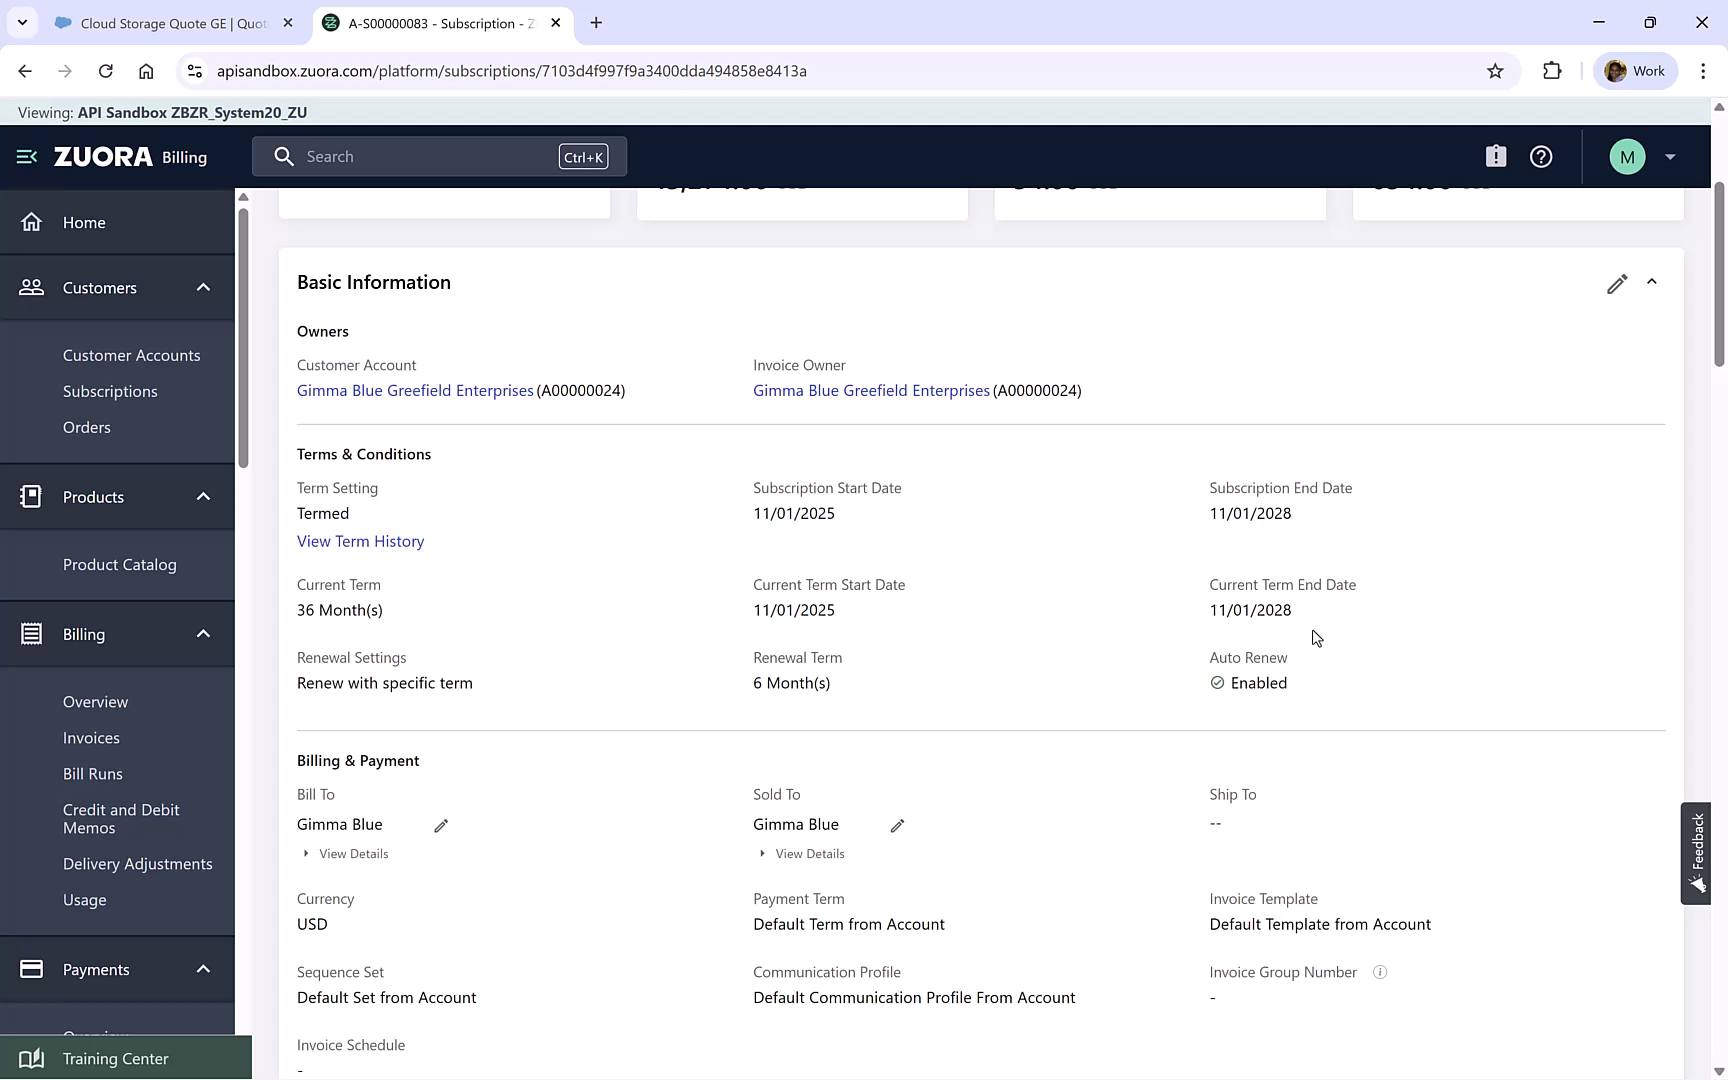The width and height of the screenshot is (1728, 1080).
Task: Open the Training Center
Action: [x=115, y=1058]
